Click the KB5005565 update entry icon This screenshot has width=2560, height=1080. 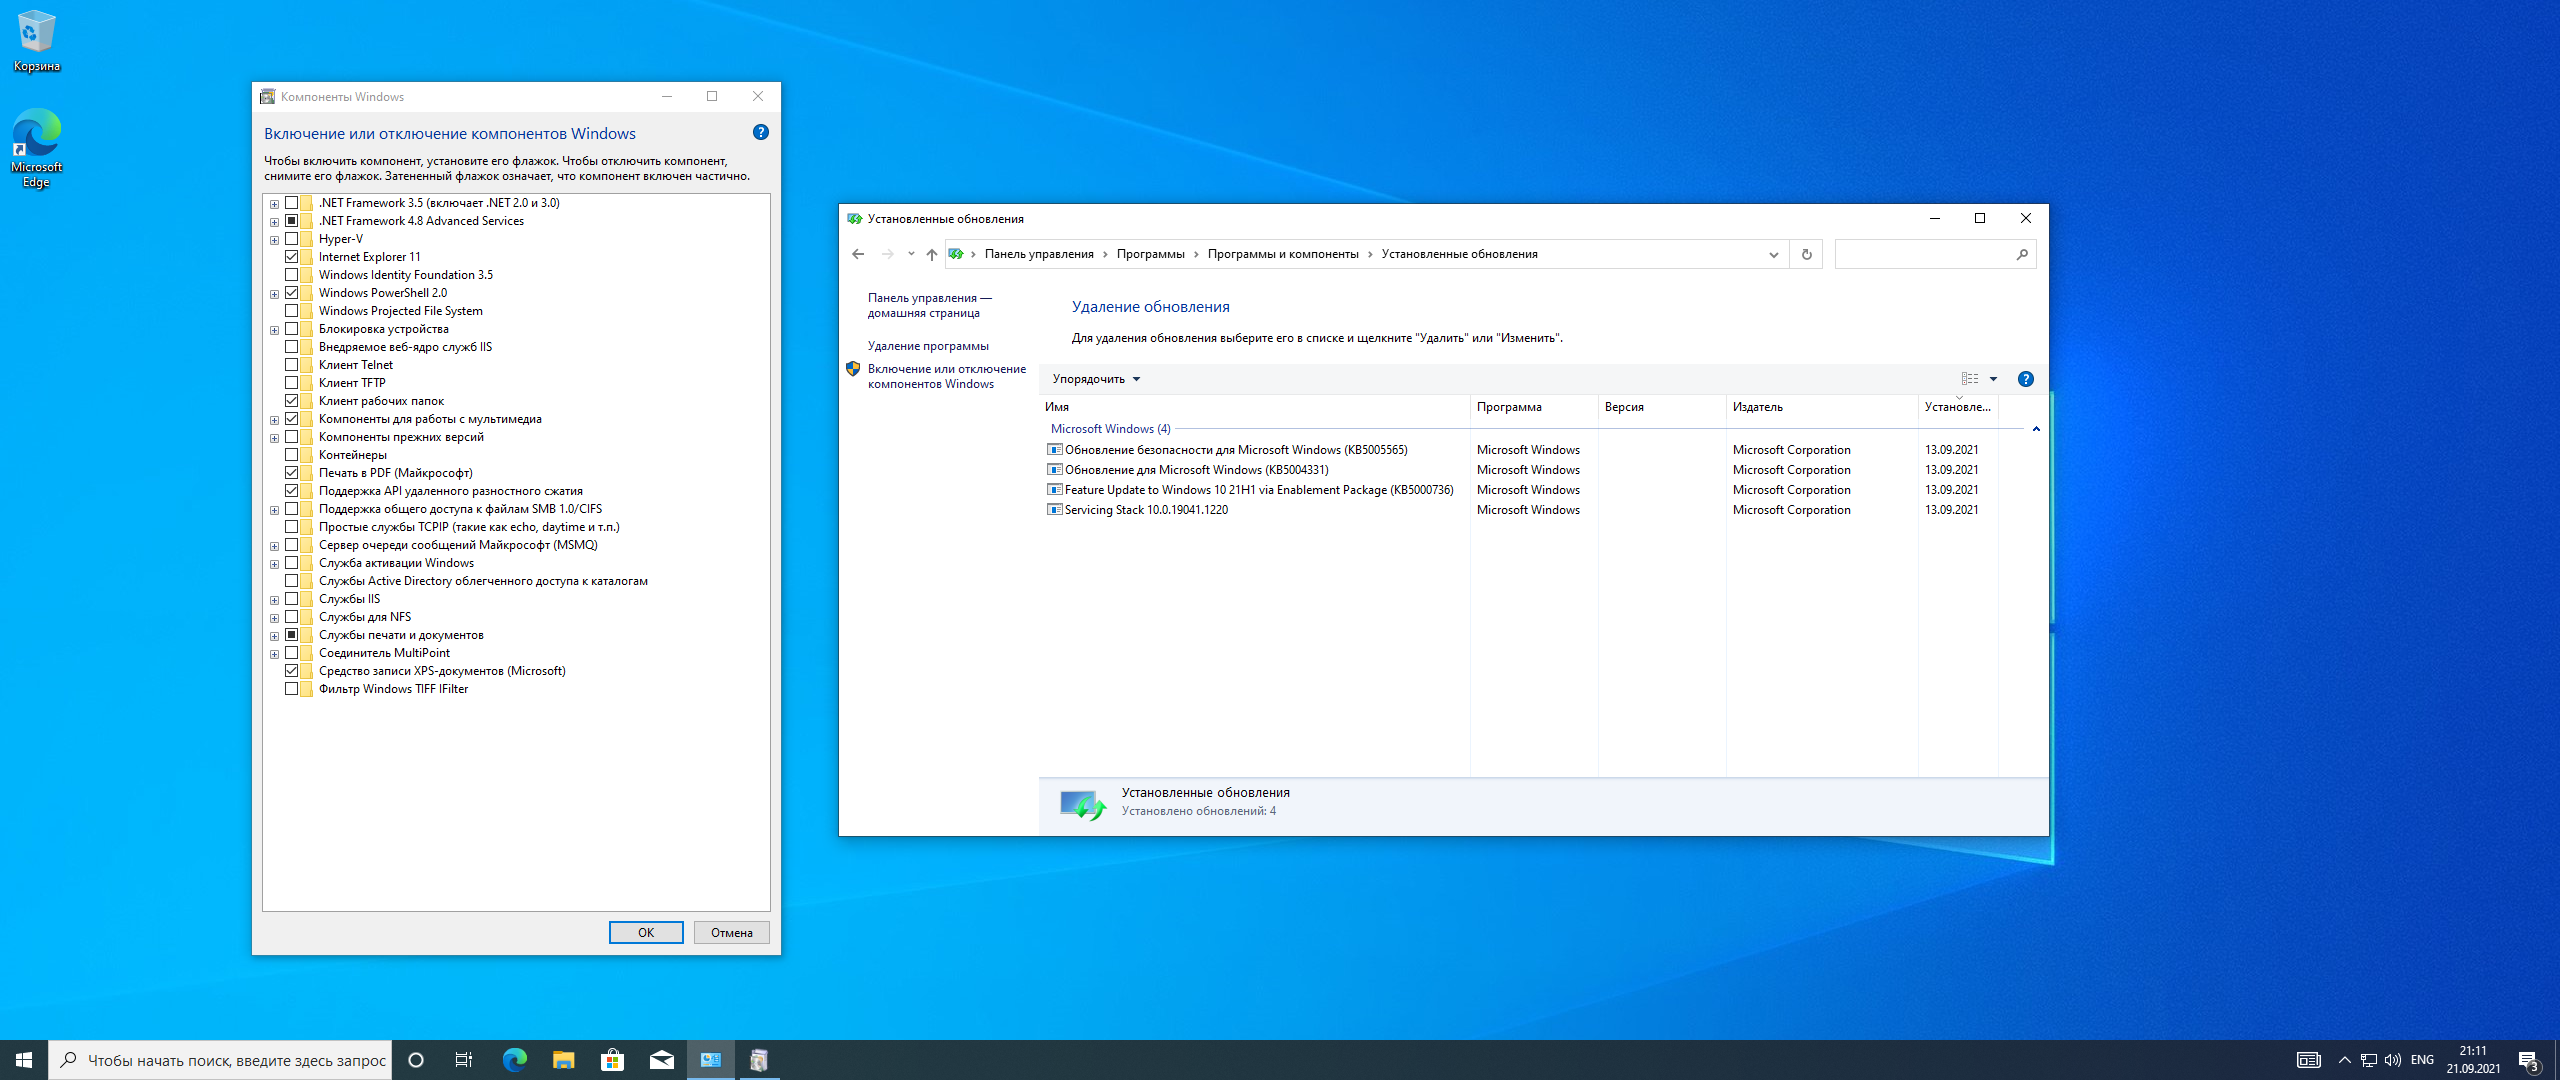pos(1054,450)
